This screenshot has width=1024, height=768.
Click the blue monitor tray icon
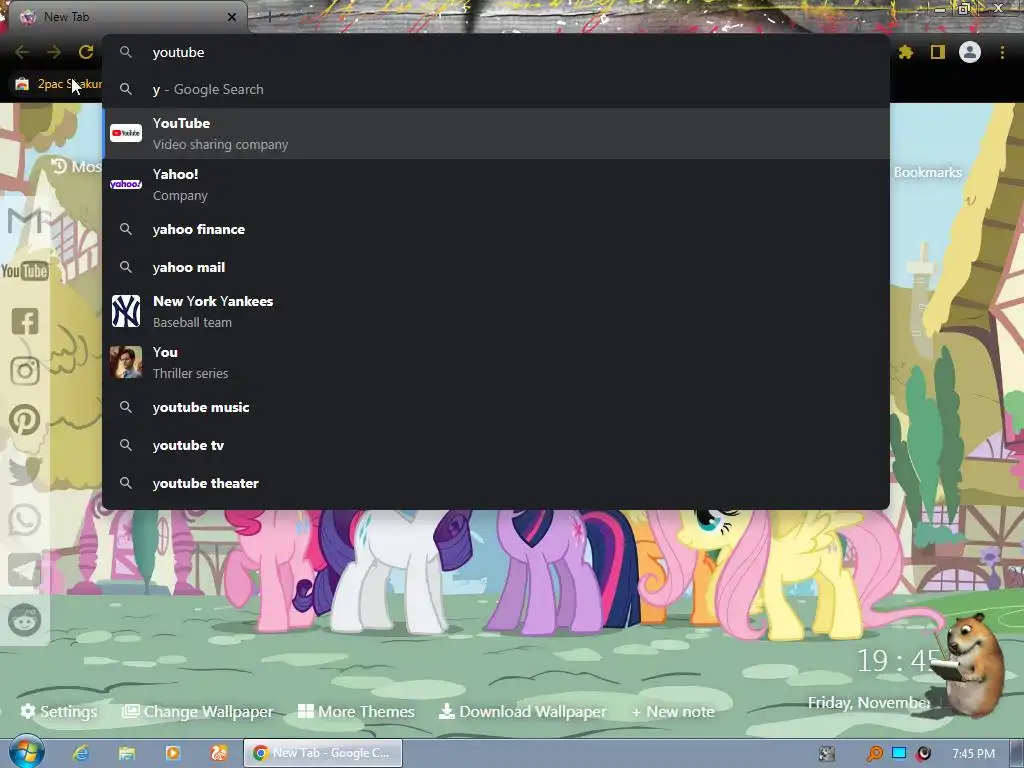point(899,753)
